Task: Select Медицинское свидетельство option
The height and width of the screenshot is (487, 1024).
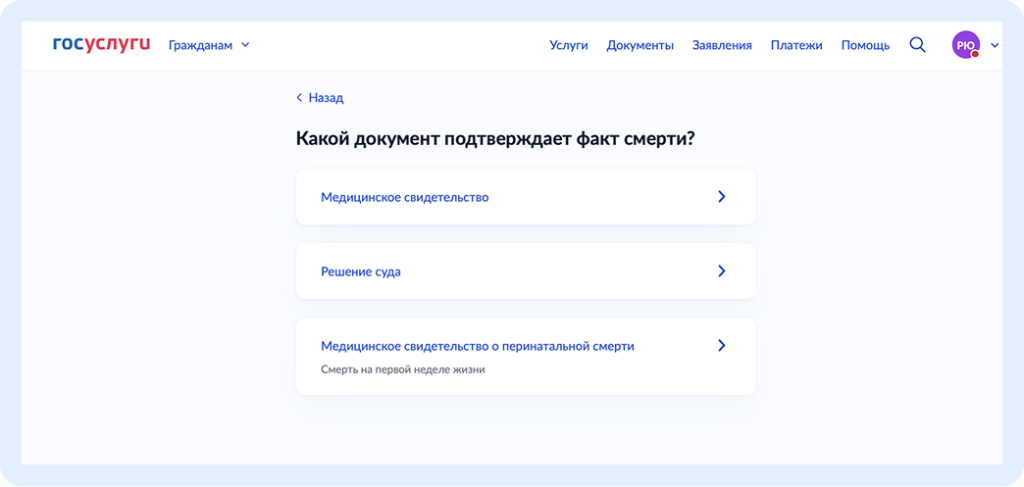Action: point(526,196)
